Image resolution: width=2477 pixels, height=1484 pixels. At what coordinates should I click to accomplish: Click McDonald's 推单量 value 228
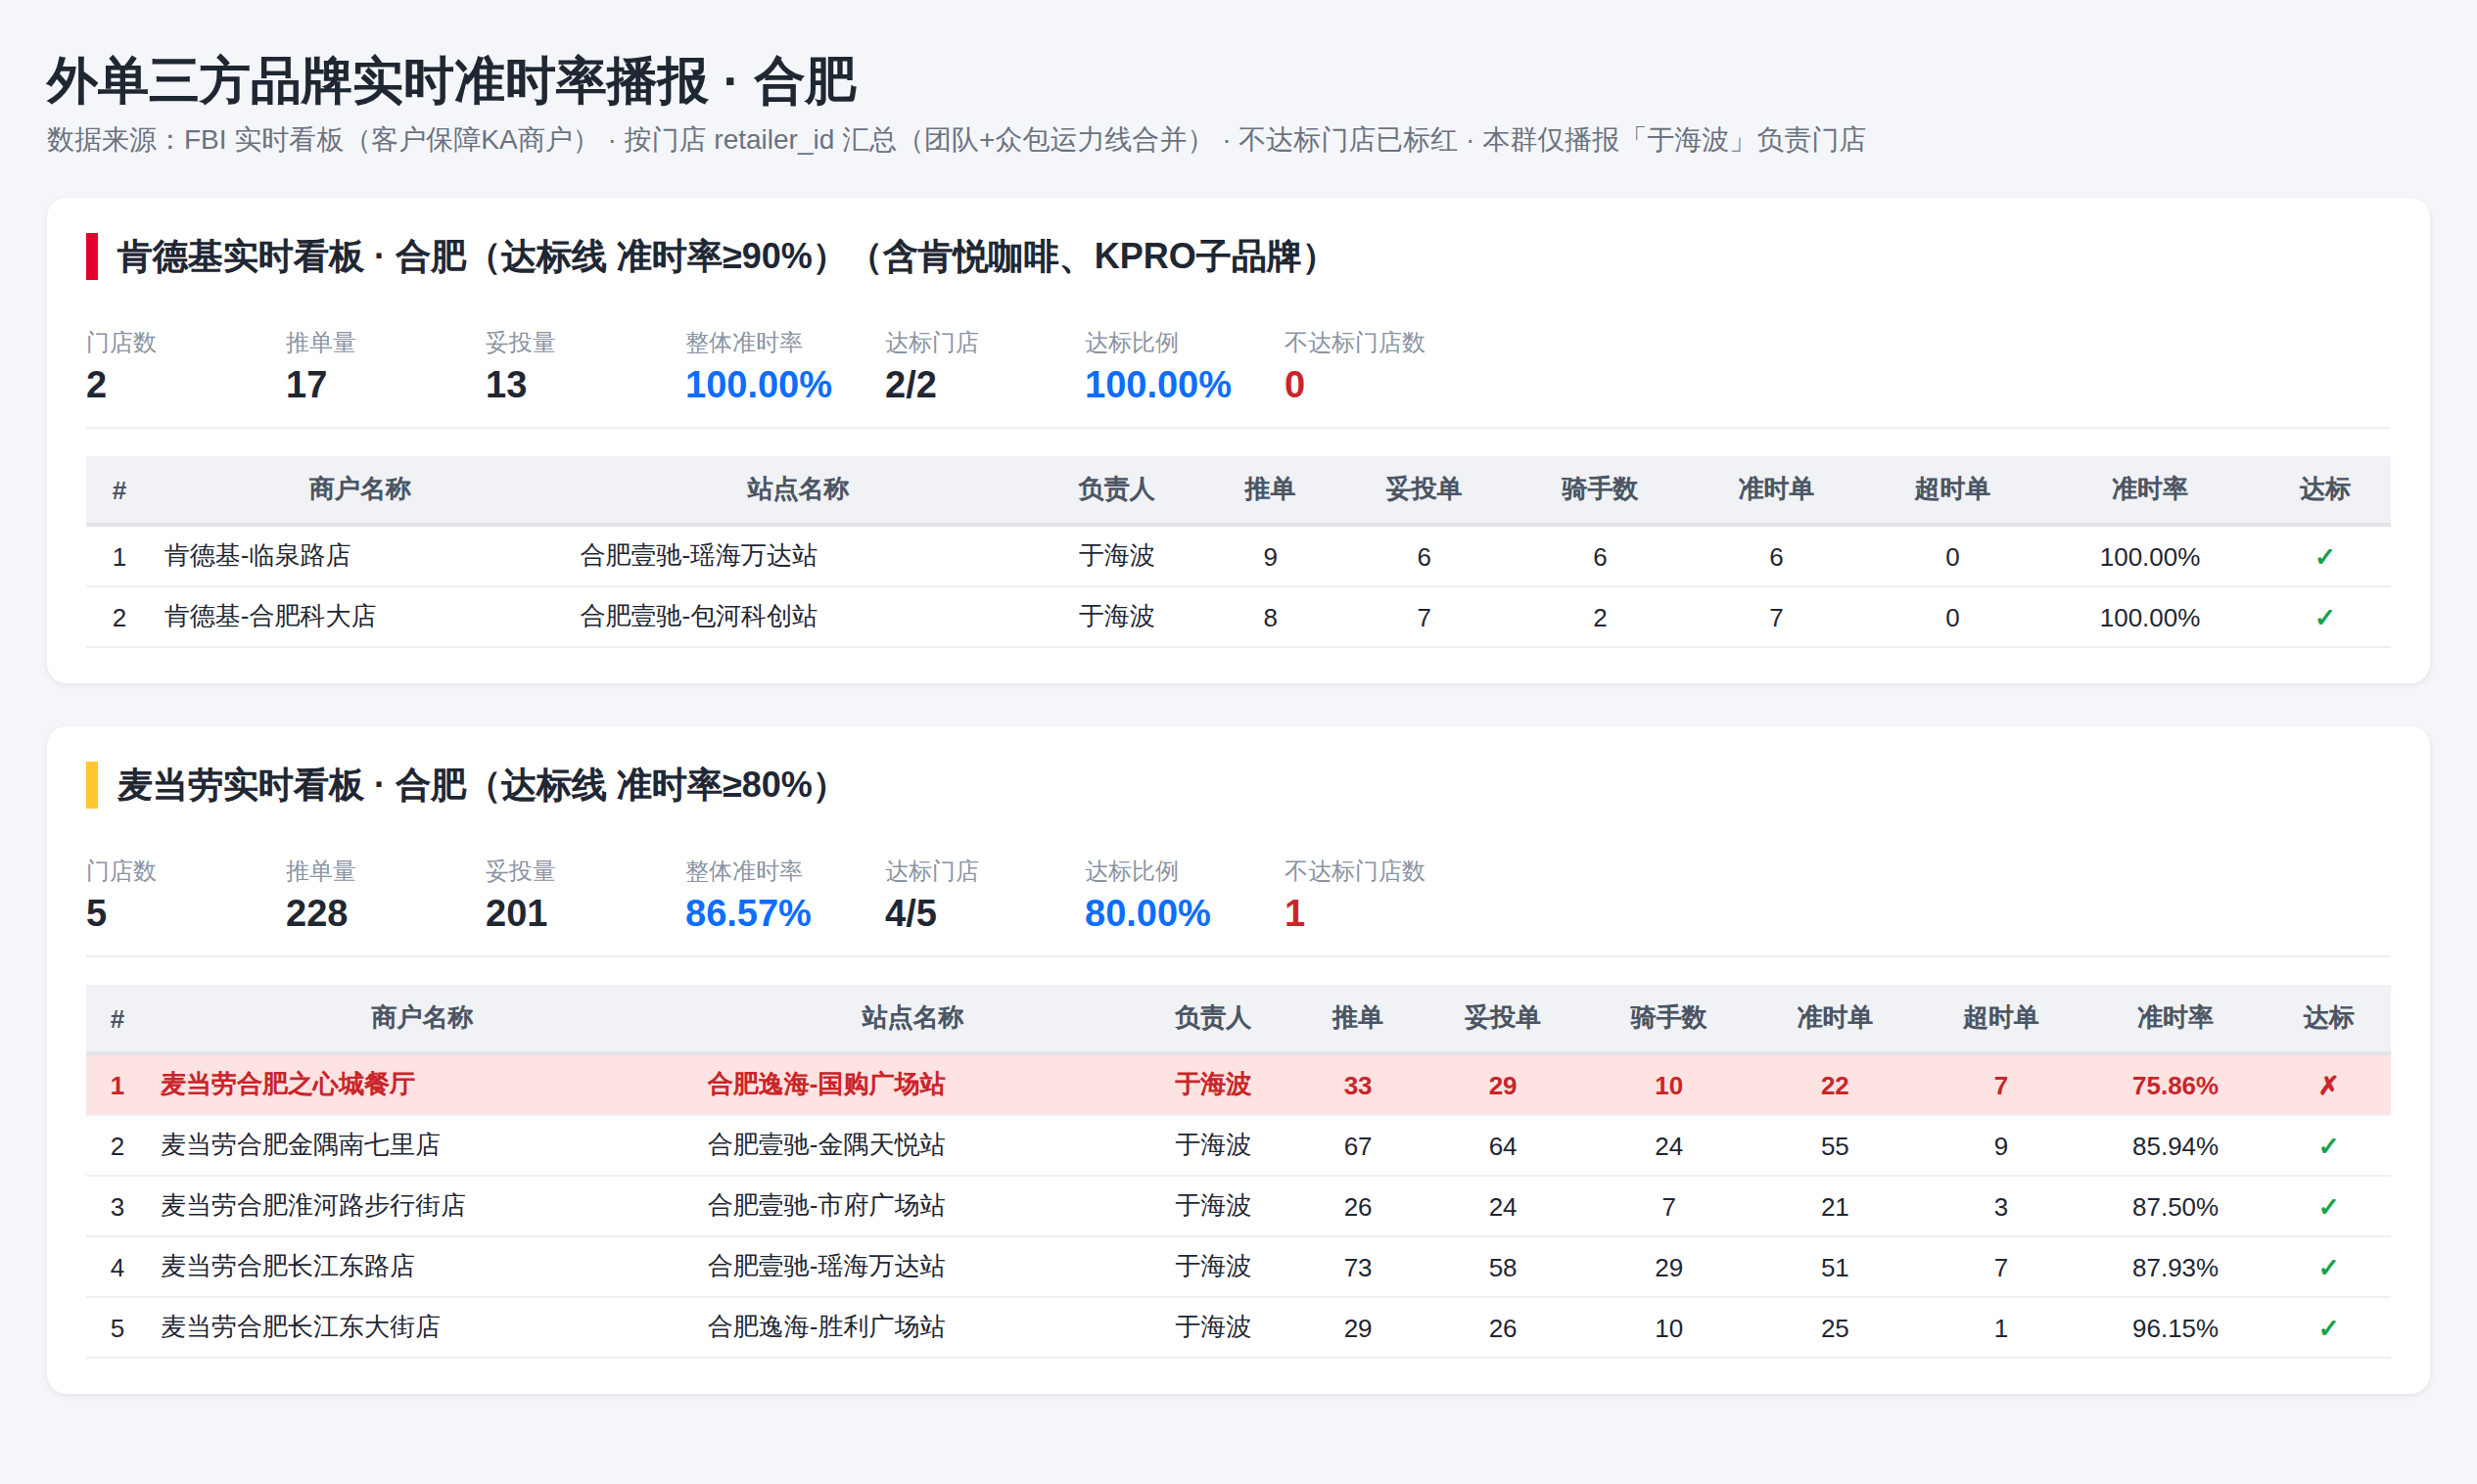pos(316,913)
